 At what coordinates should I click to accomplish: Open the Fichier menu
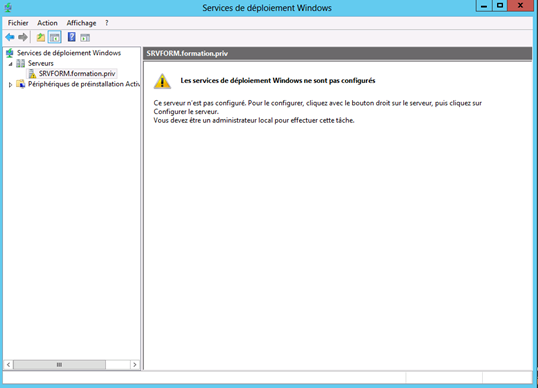(x=18, y=23)
